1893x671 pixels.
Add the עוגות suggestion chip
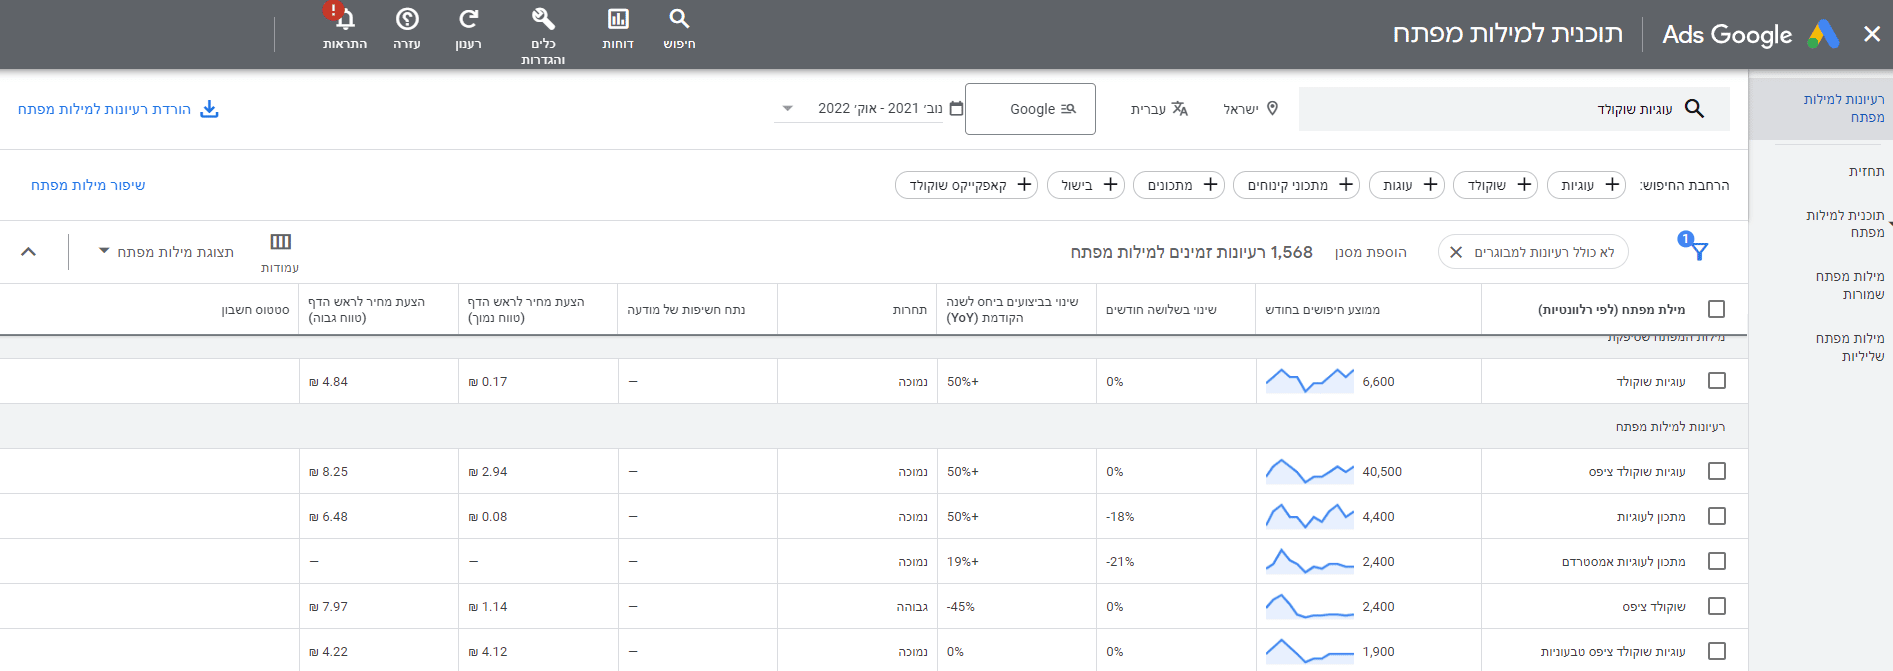point(1407,185)
